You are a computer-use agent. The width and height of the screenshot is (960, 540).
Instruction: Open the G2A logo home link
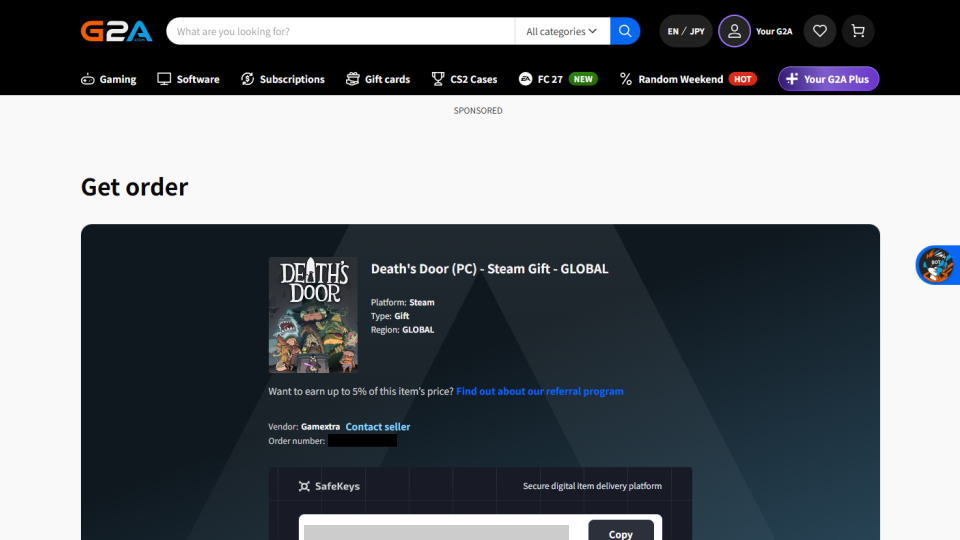coord(116,31)
